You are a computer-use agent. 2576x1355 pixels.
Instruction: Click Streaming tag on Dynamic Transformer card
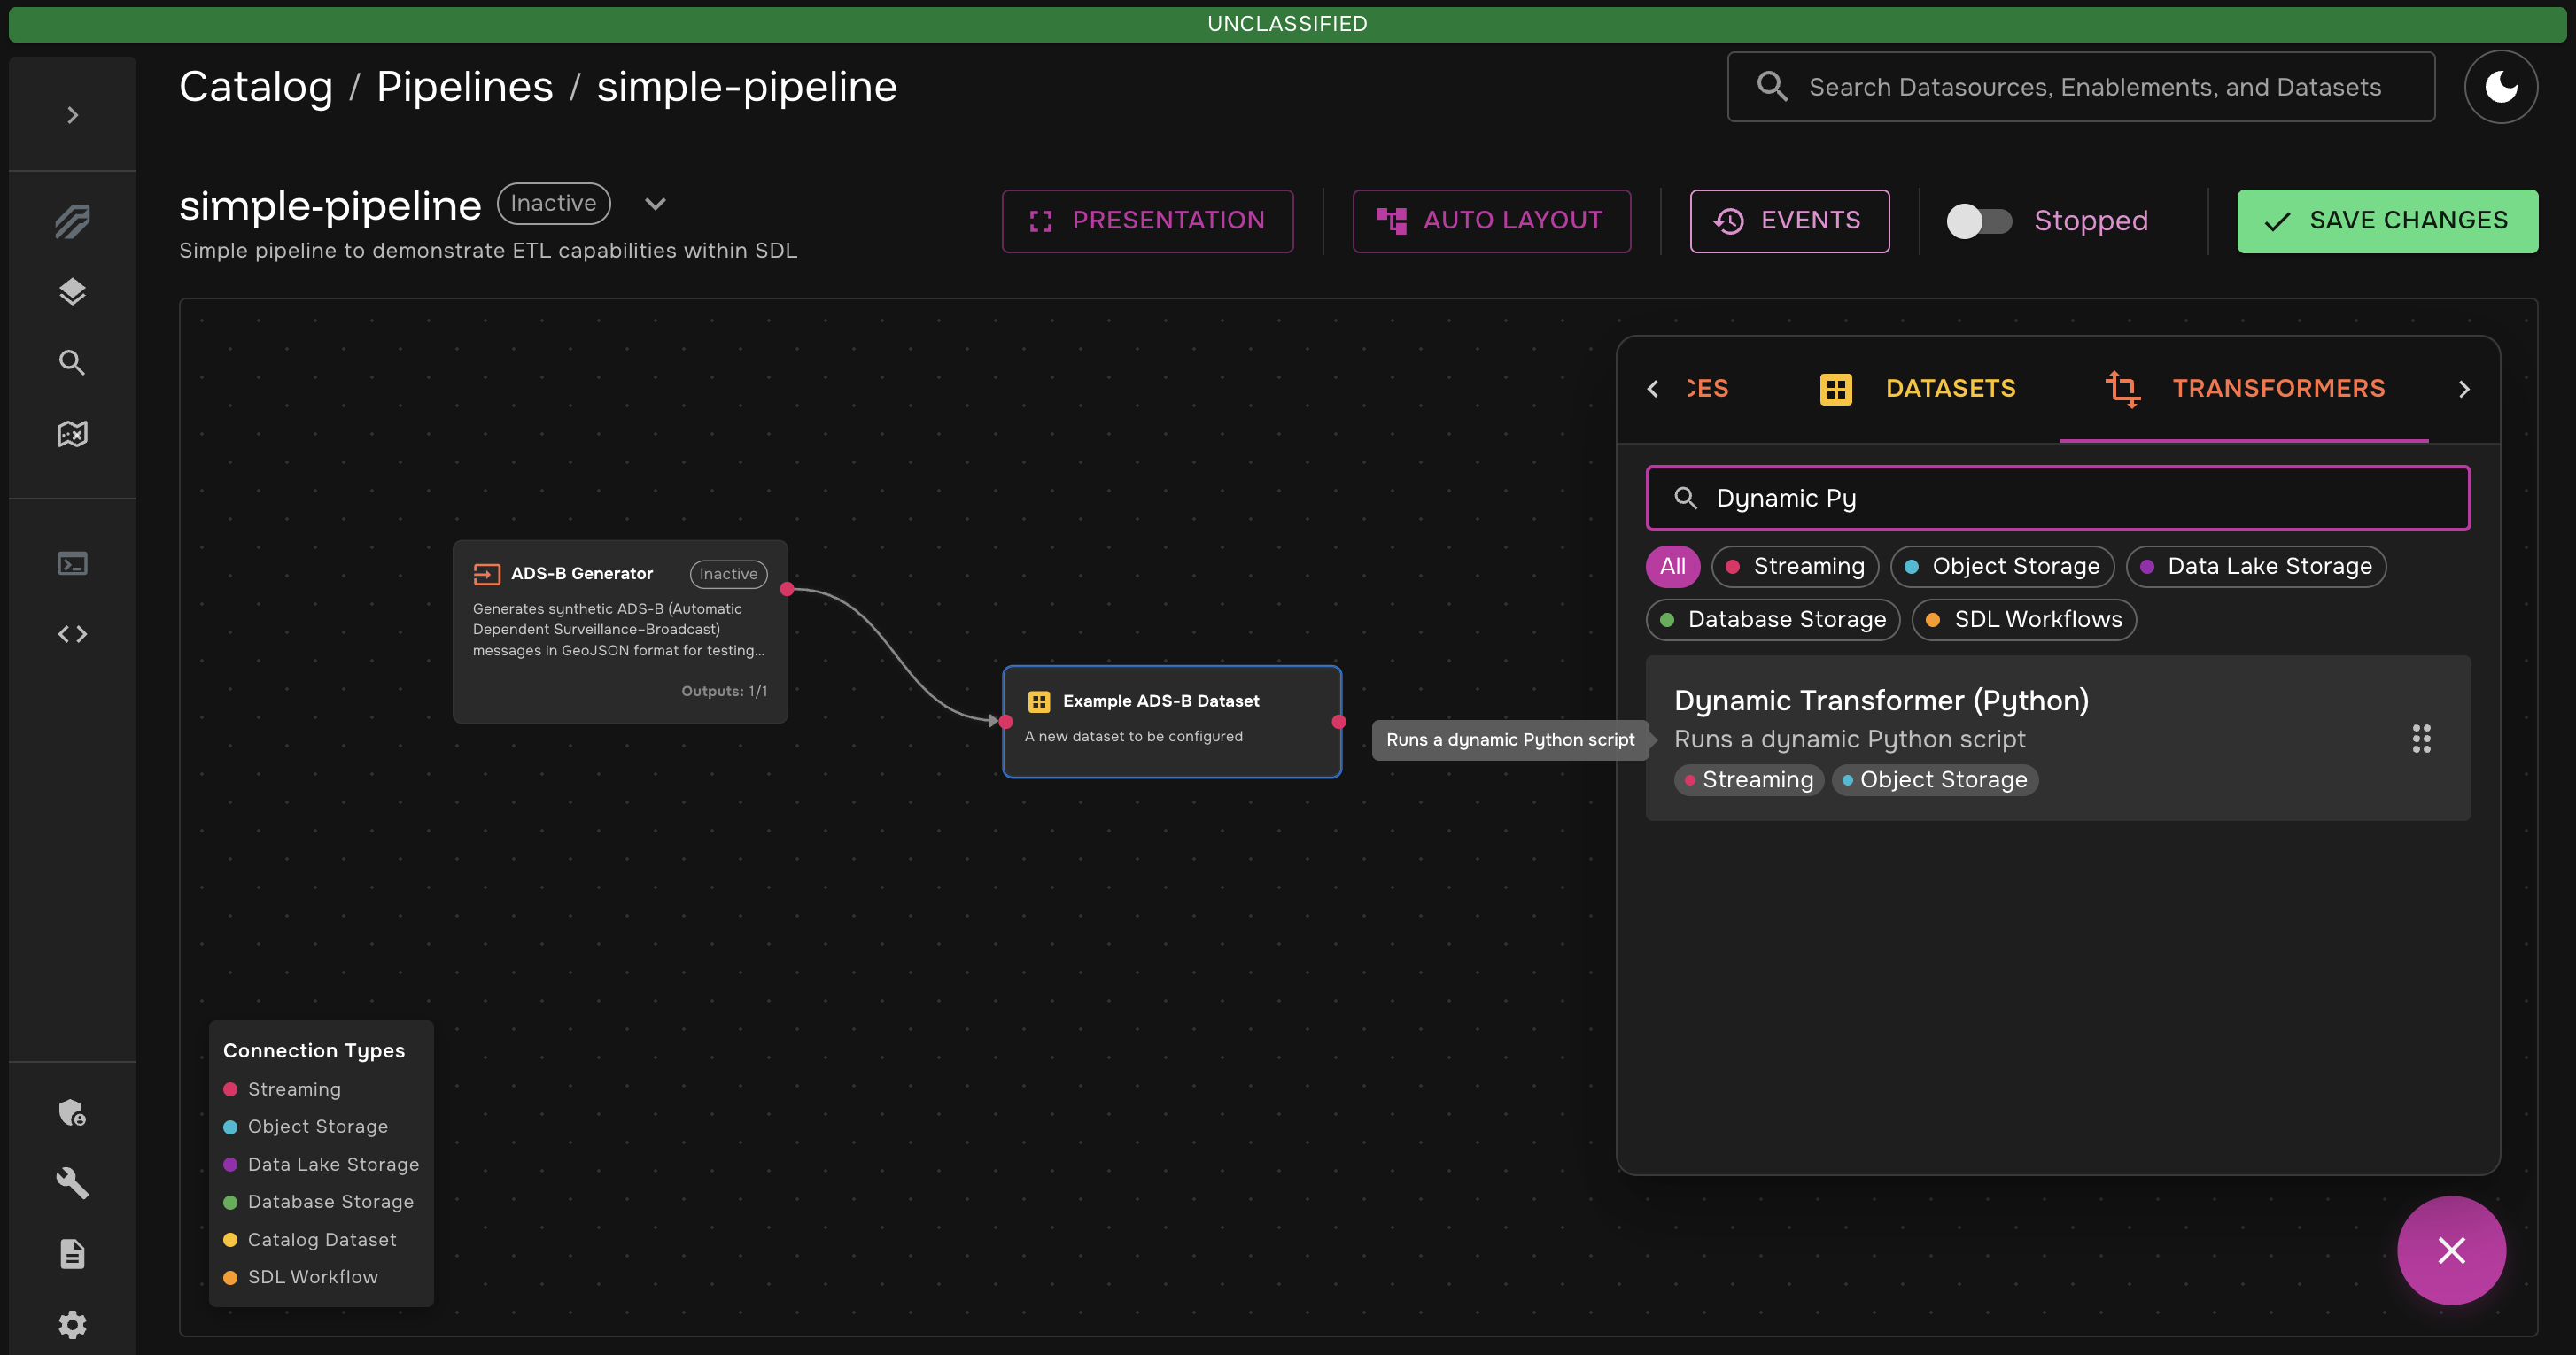coord(1749,780)
